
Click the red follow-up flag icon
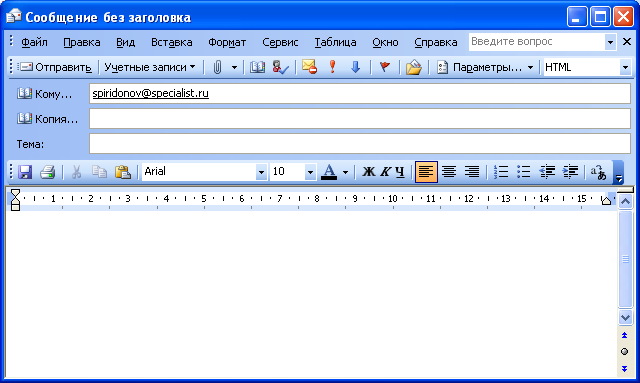click(x=384, y=67)
